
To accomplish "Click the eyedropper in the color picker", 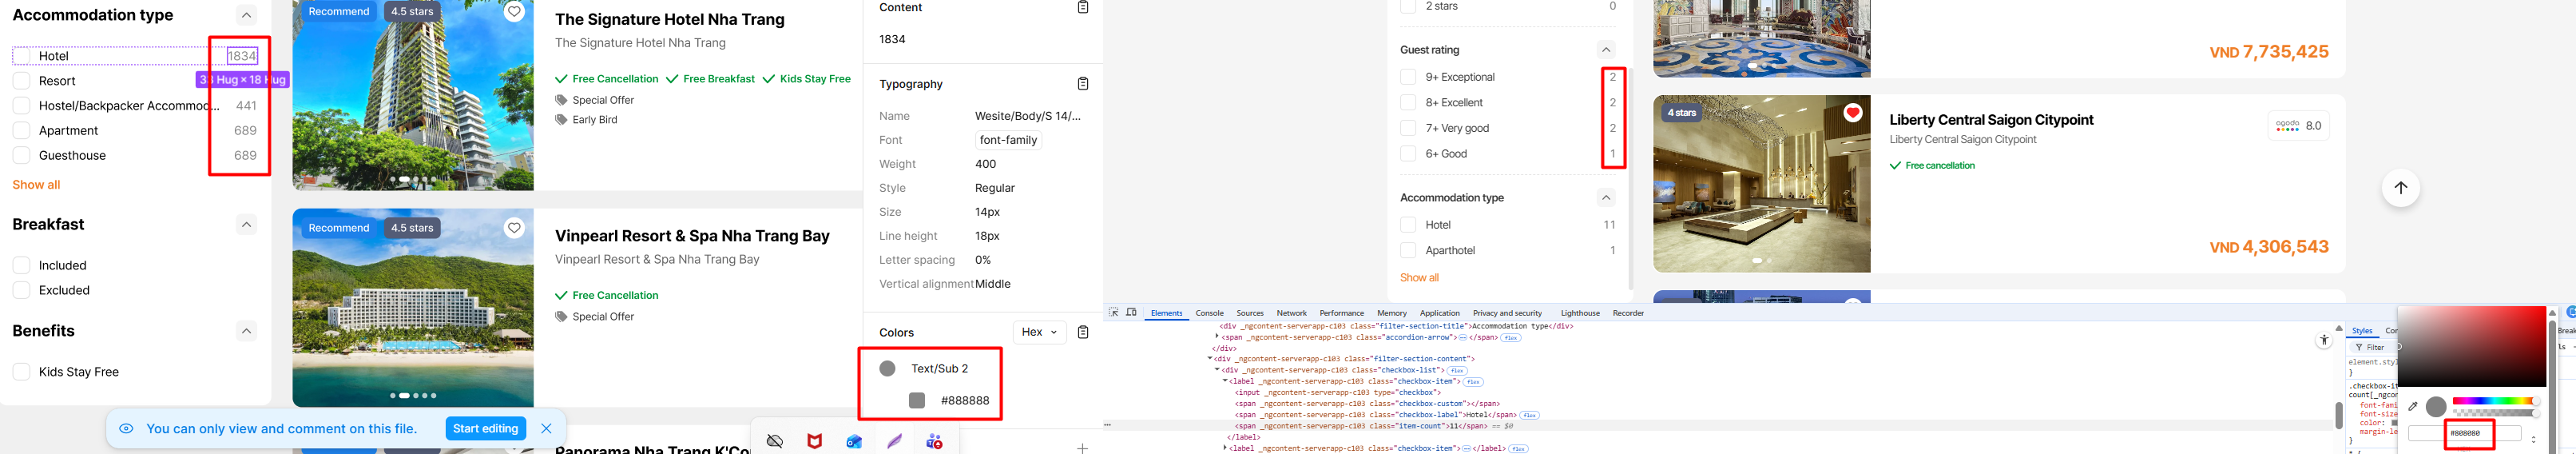I will click(2412, 407).
